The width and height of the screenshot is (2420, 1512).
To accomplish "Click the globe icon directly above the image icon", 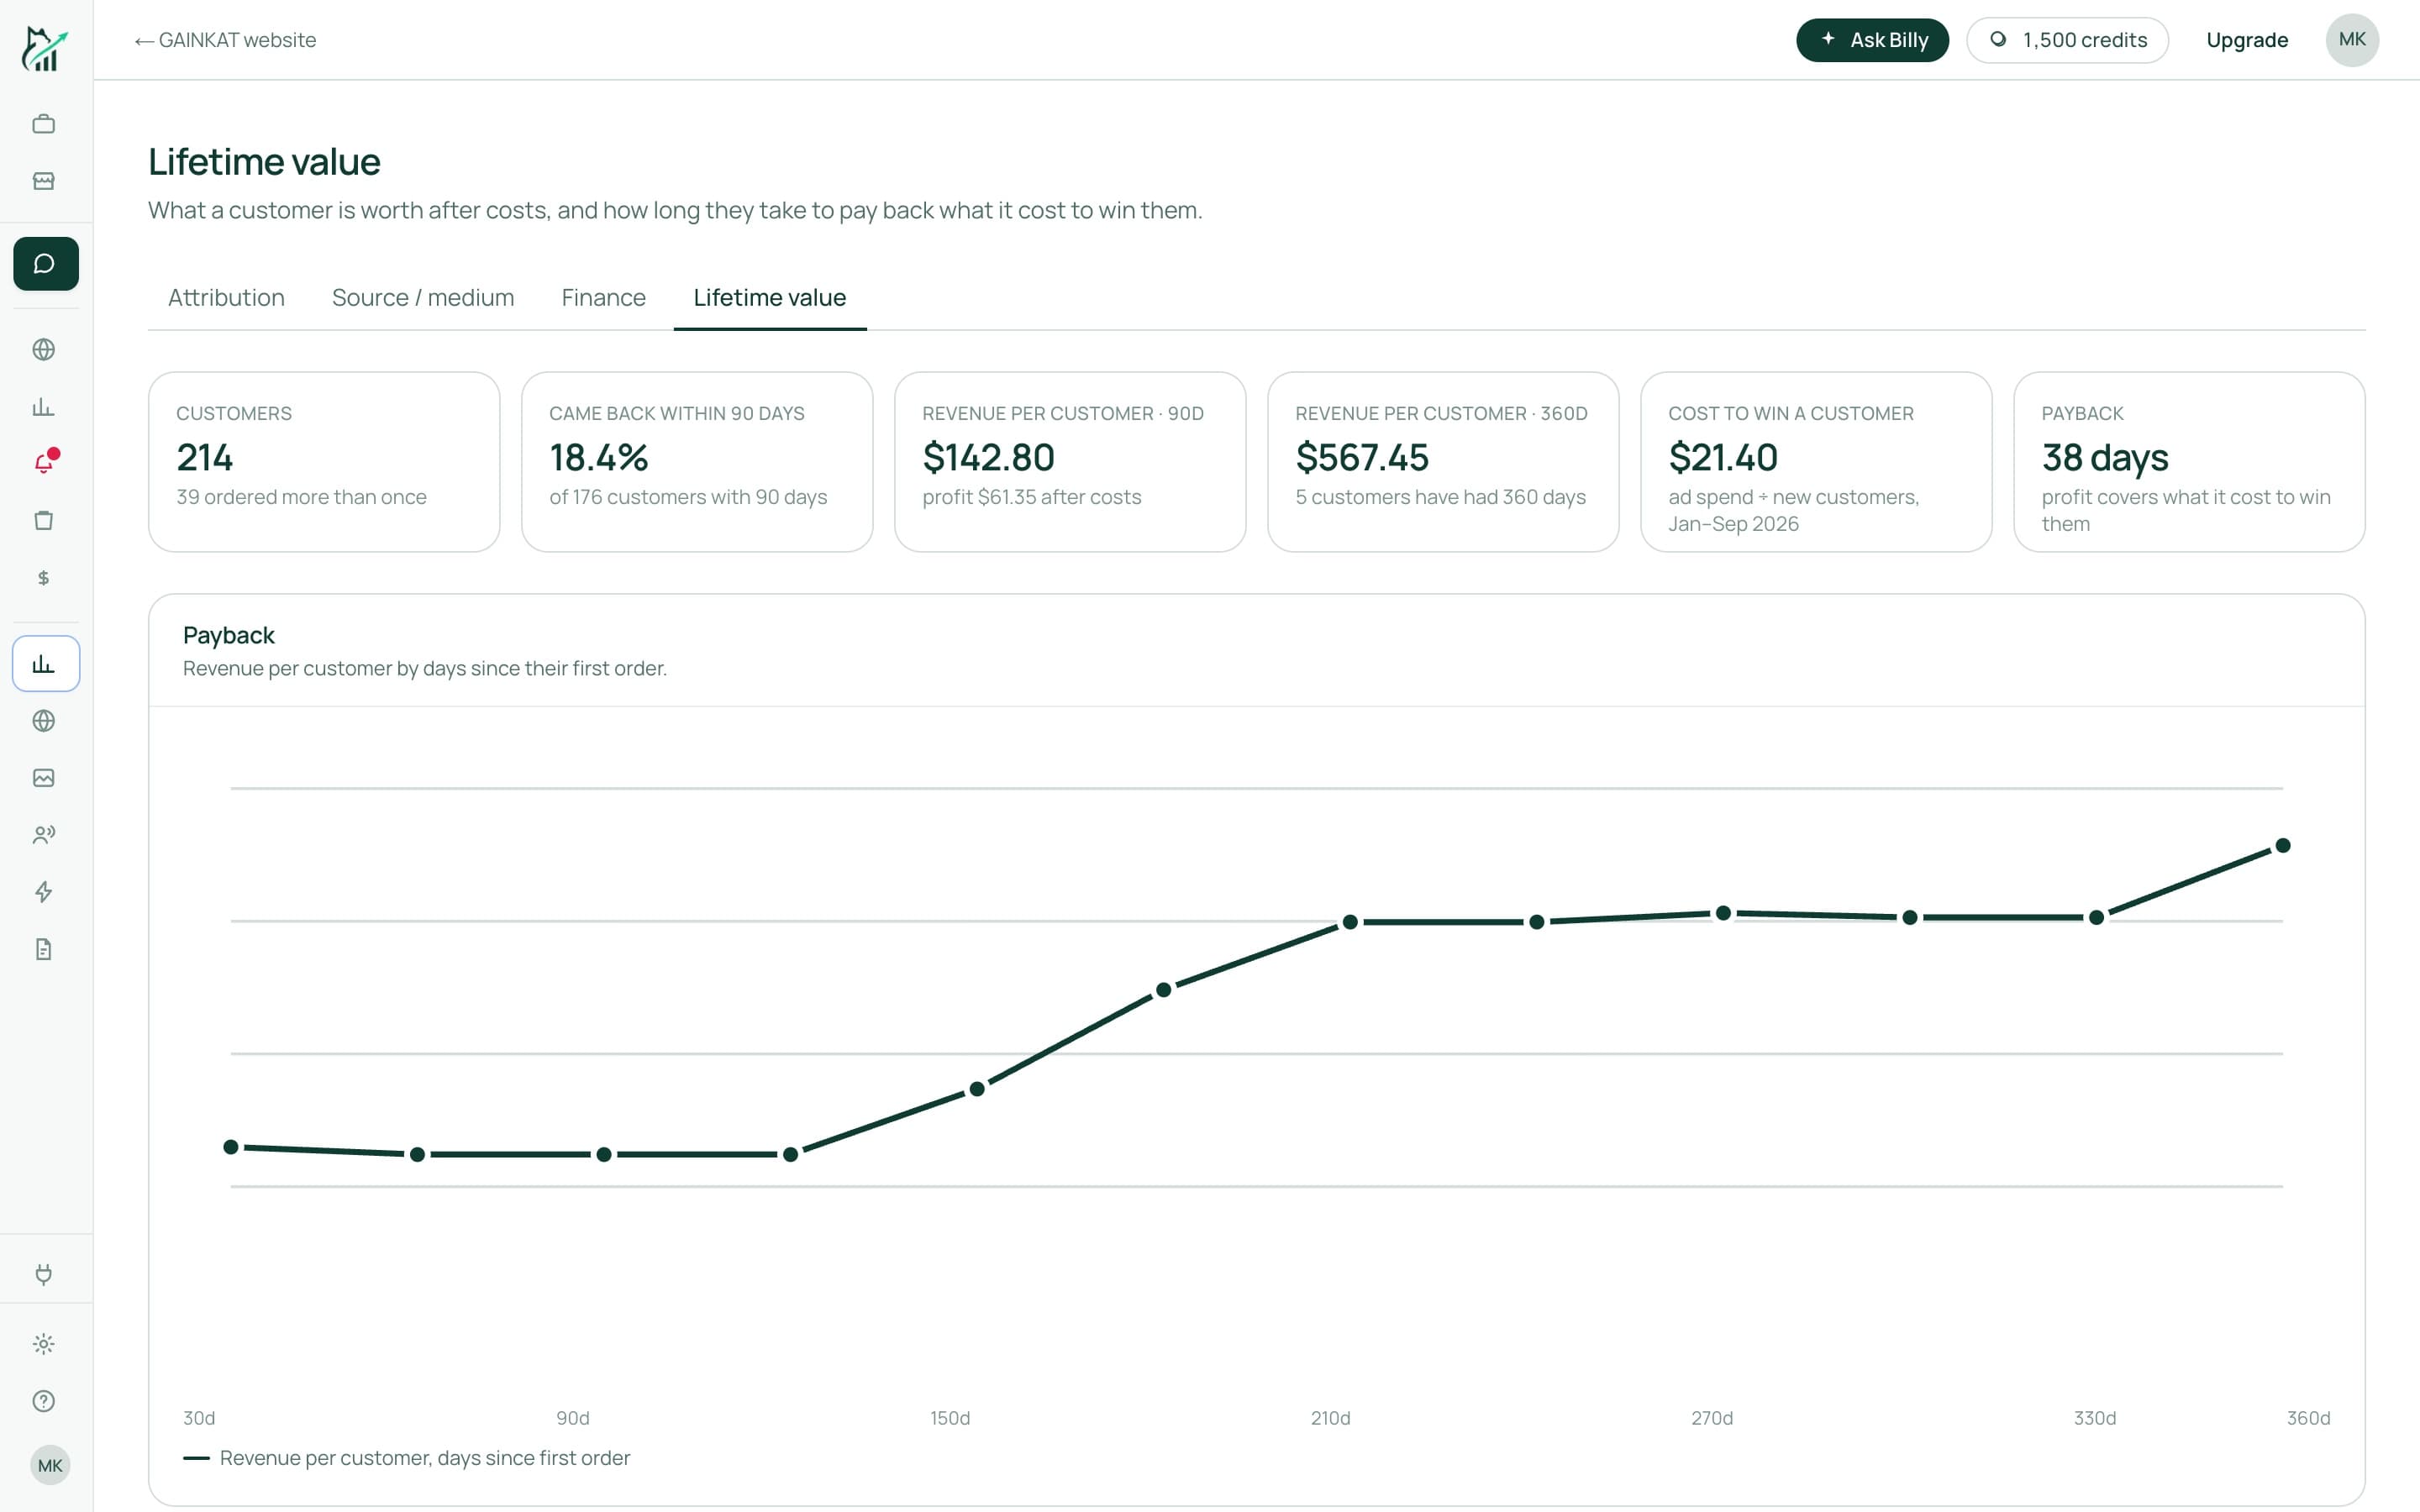I will [x=43, y=720].
